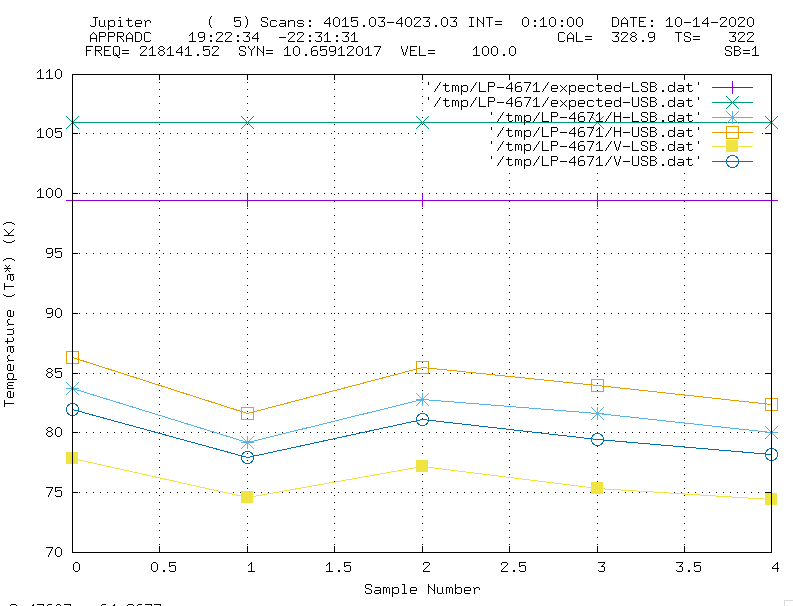This screenshot has width=793, height=606.
Task: Click the expected-USB green cross at sample 0
Action: pyautogui.click(x=73, y=122)
